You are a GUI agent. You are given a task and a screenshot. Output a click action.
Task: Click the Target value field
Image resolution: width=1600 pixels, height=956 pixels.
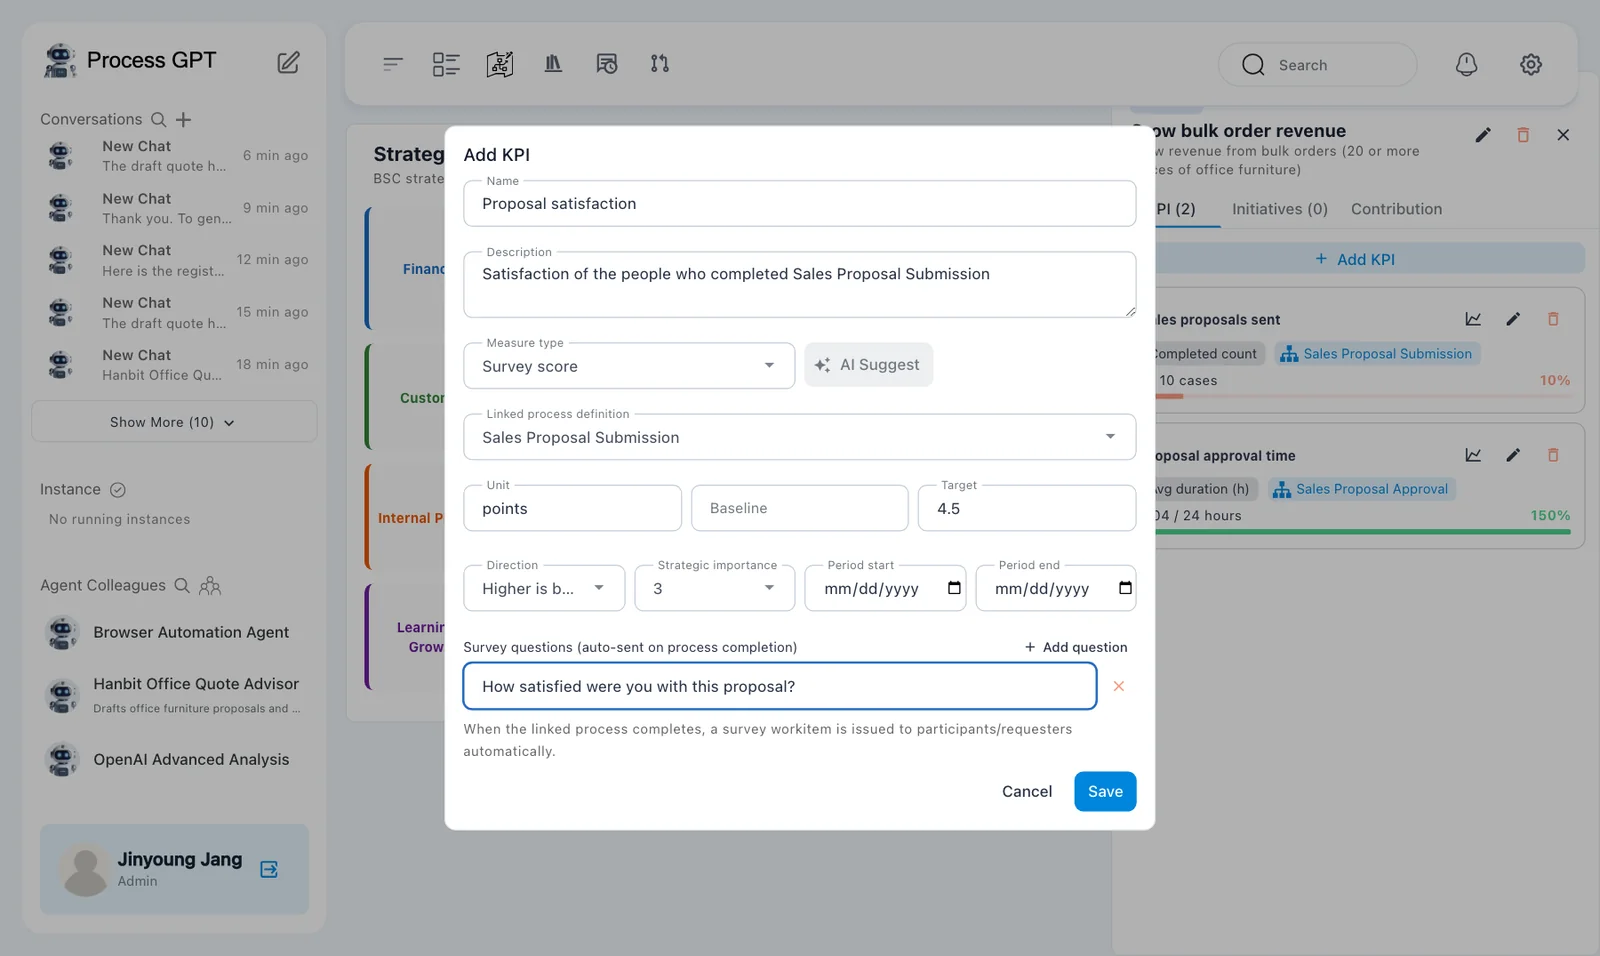point(1027,508)
